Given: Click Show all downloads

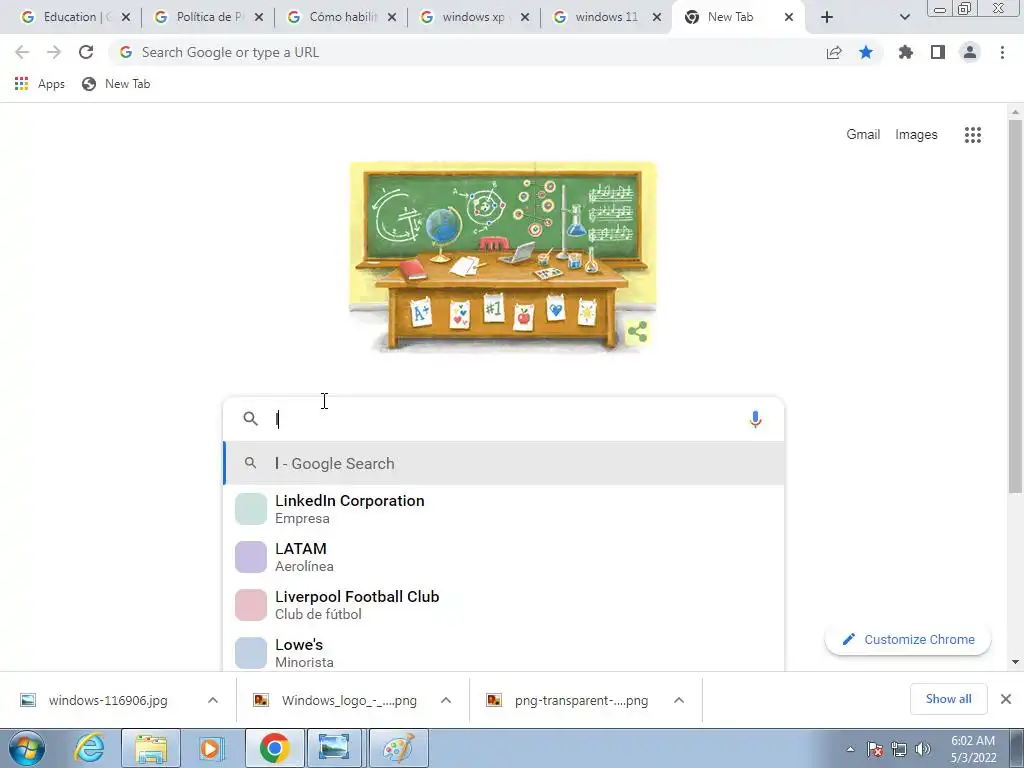Looking at the screenshot, I should pos(949,699).
